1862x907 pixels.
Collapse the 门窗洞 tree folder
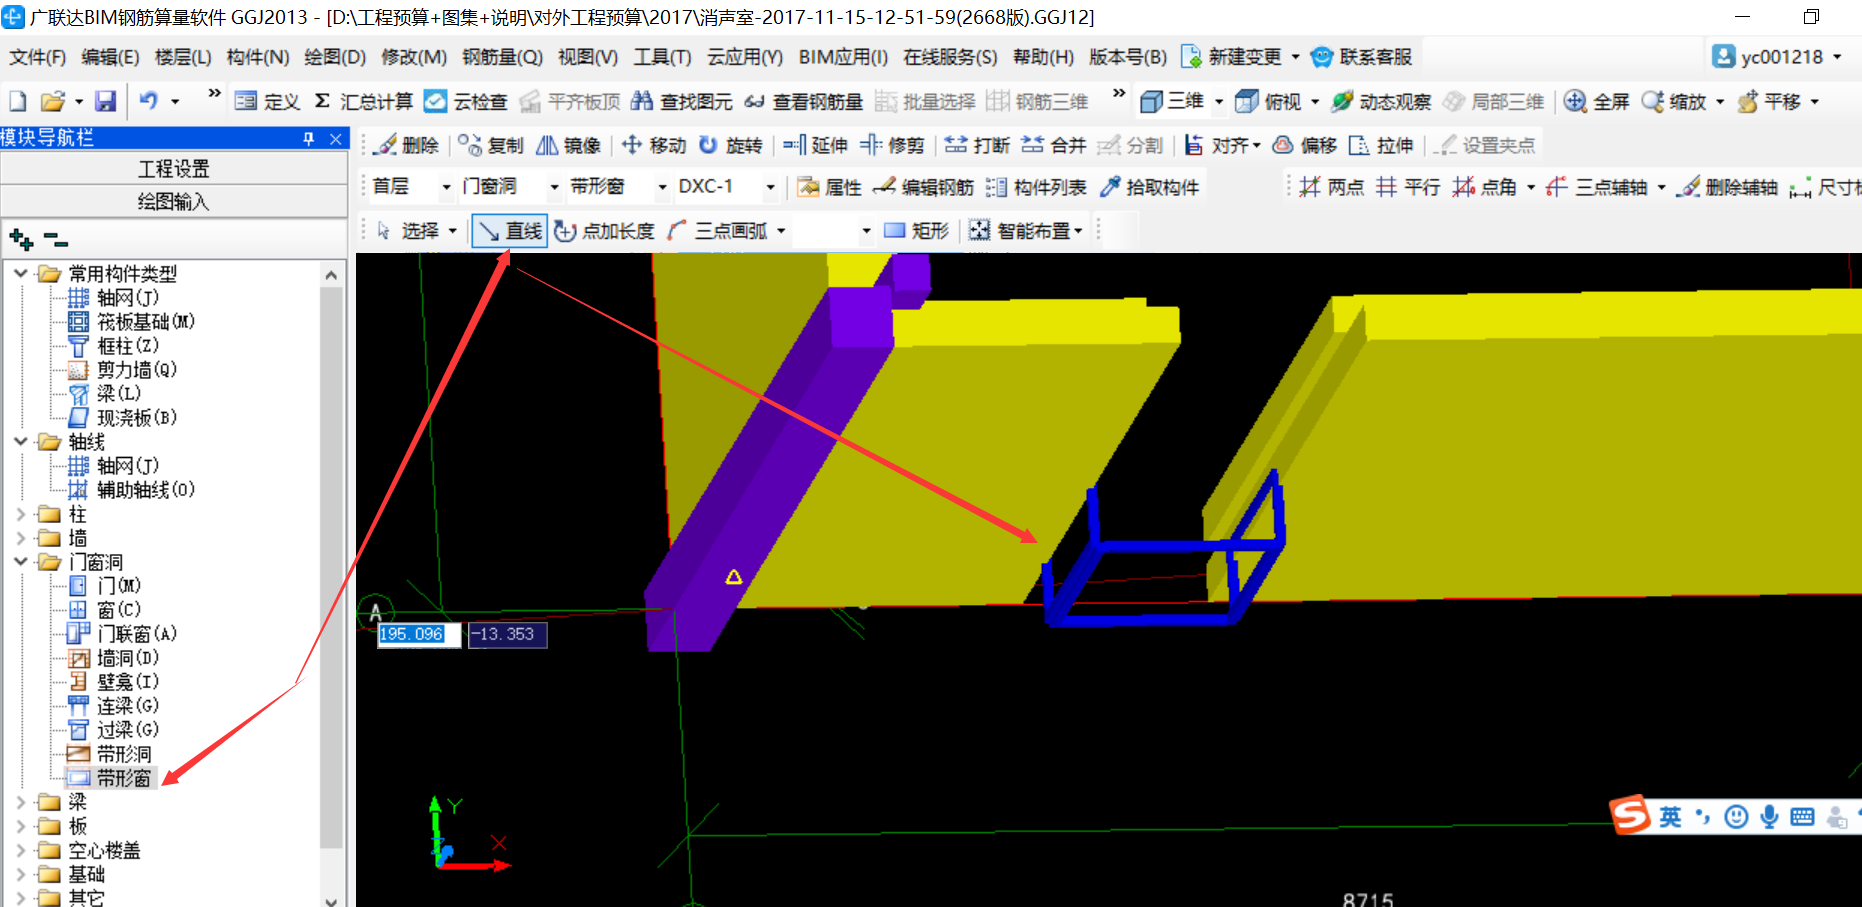21,562
